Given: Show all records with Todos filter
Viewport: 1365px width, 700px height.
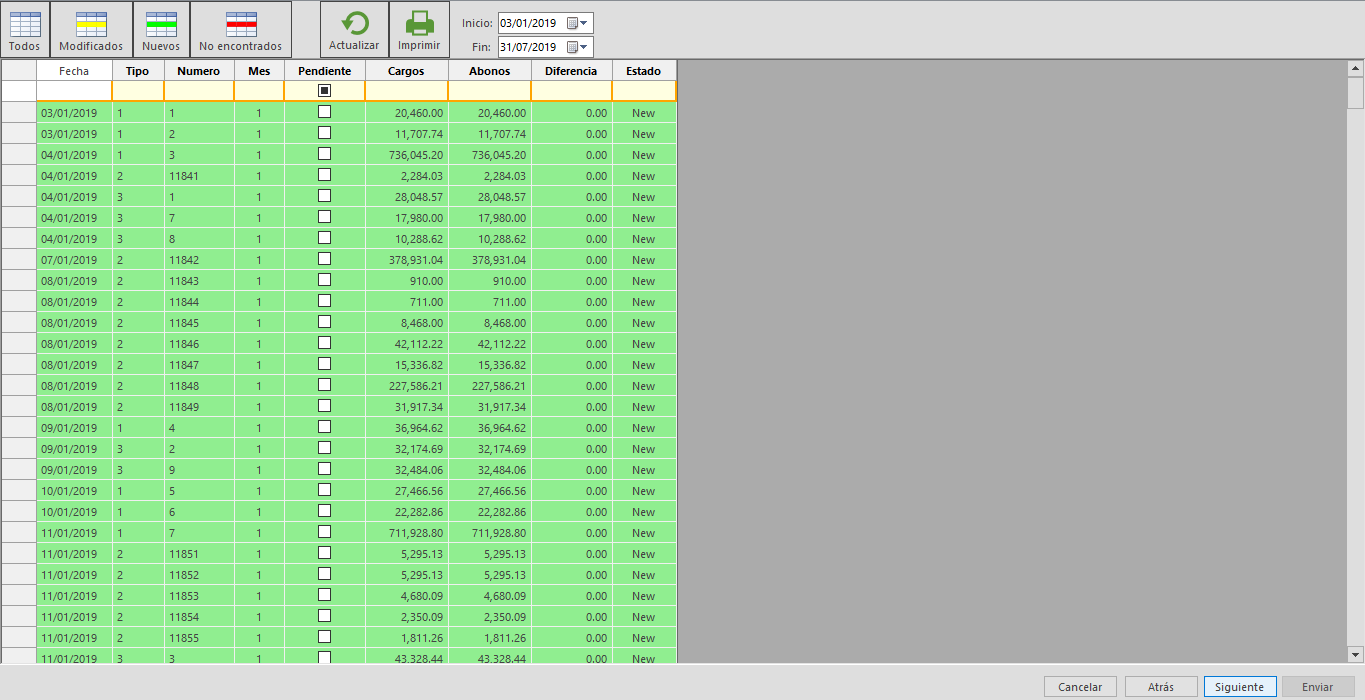Looking at the screenshot, I should click(x=24, y=30).
